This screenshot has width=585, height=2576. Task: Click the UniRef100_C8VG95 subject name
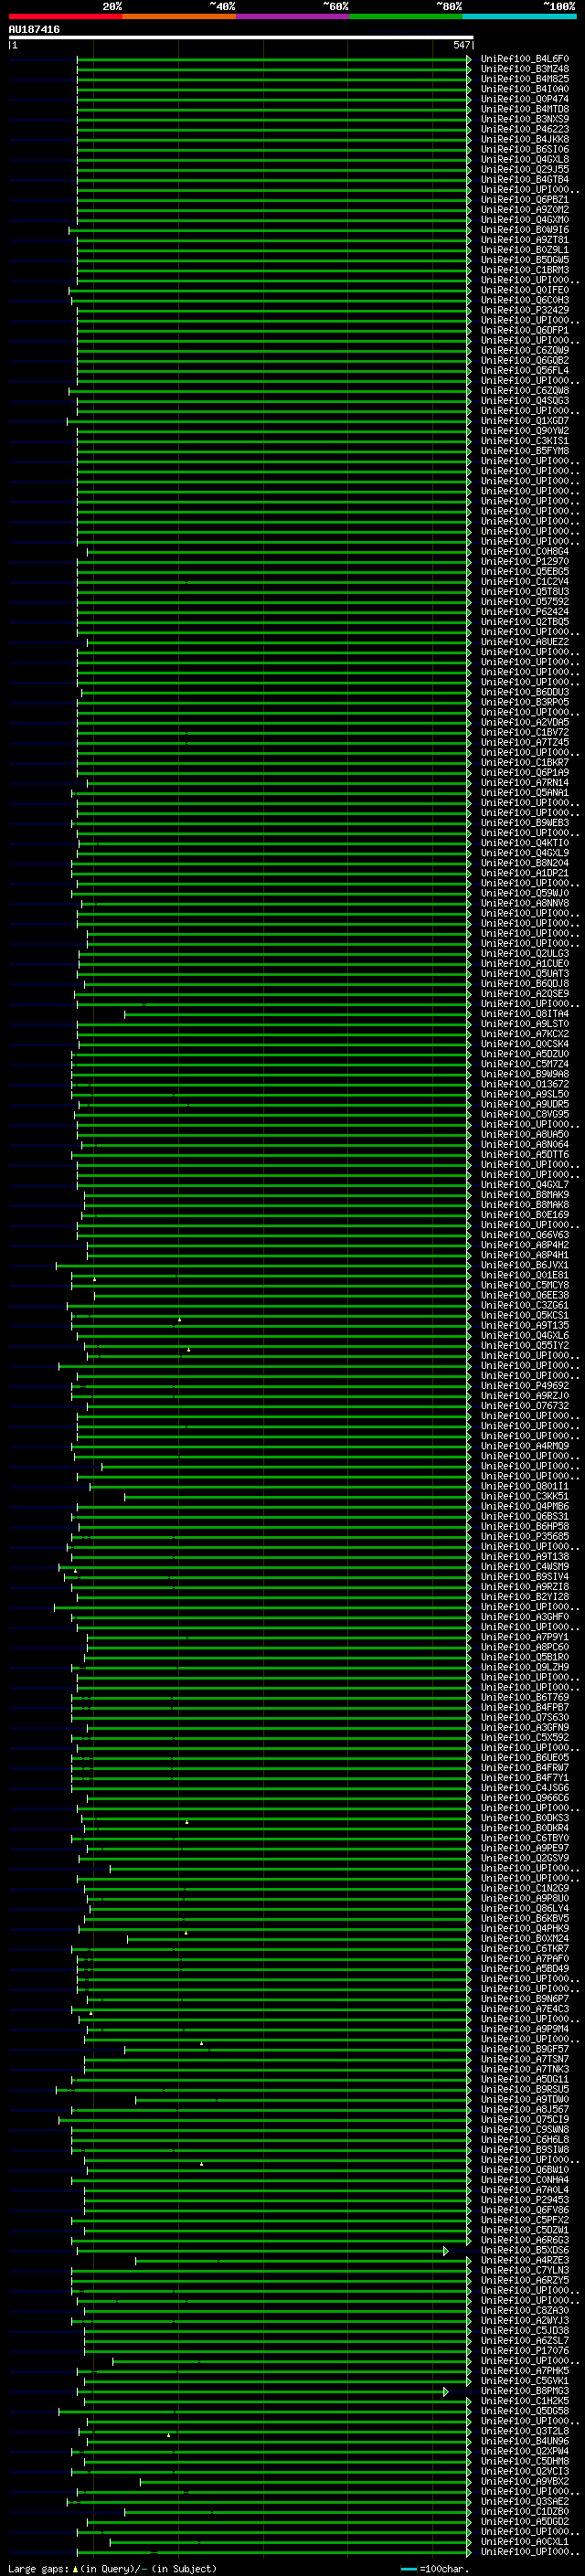tap(524, 1114)
